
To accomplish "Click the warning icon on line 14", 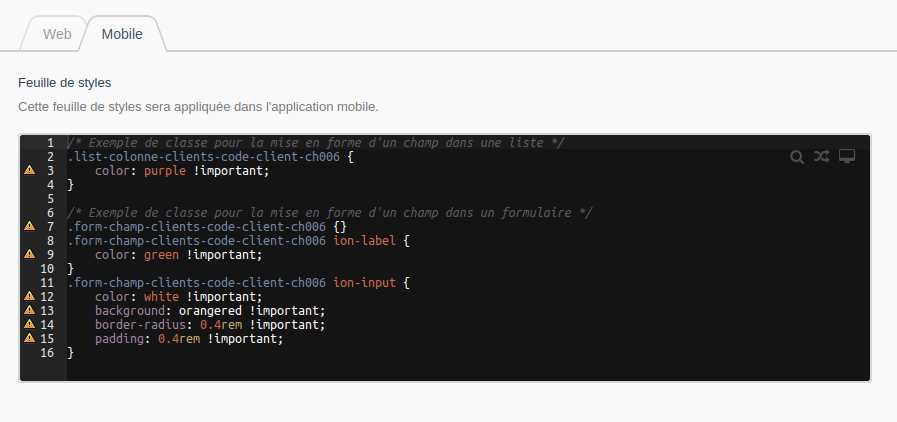I will tap(30, 325).
